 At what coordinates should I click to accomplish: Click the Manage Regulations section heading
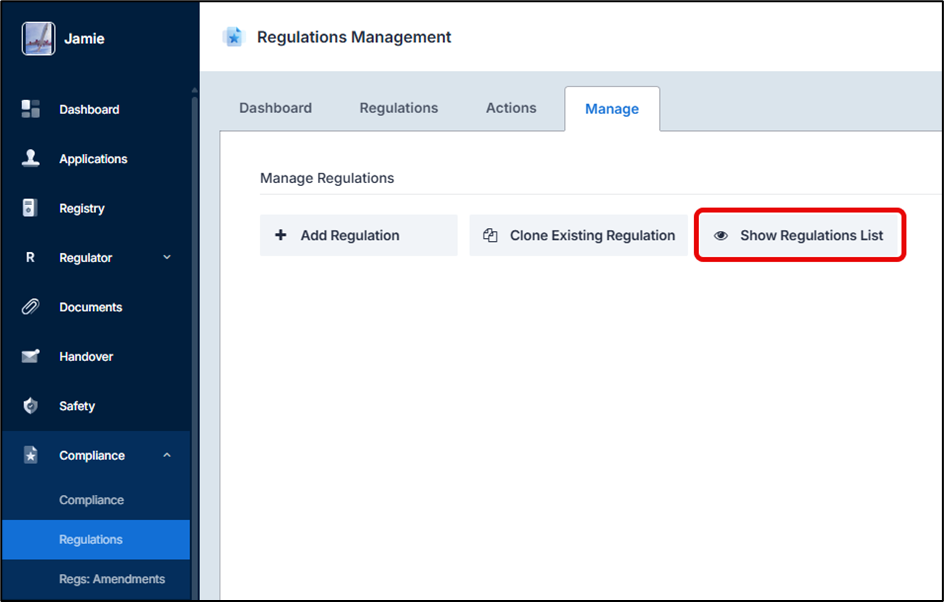click(x=327, y=178)
